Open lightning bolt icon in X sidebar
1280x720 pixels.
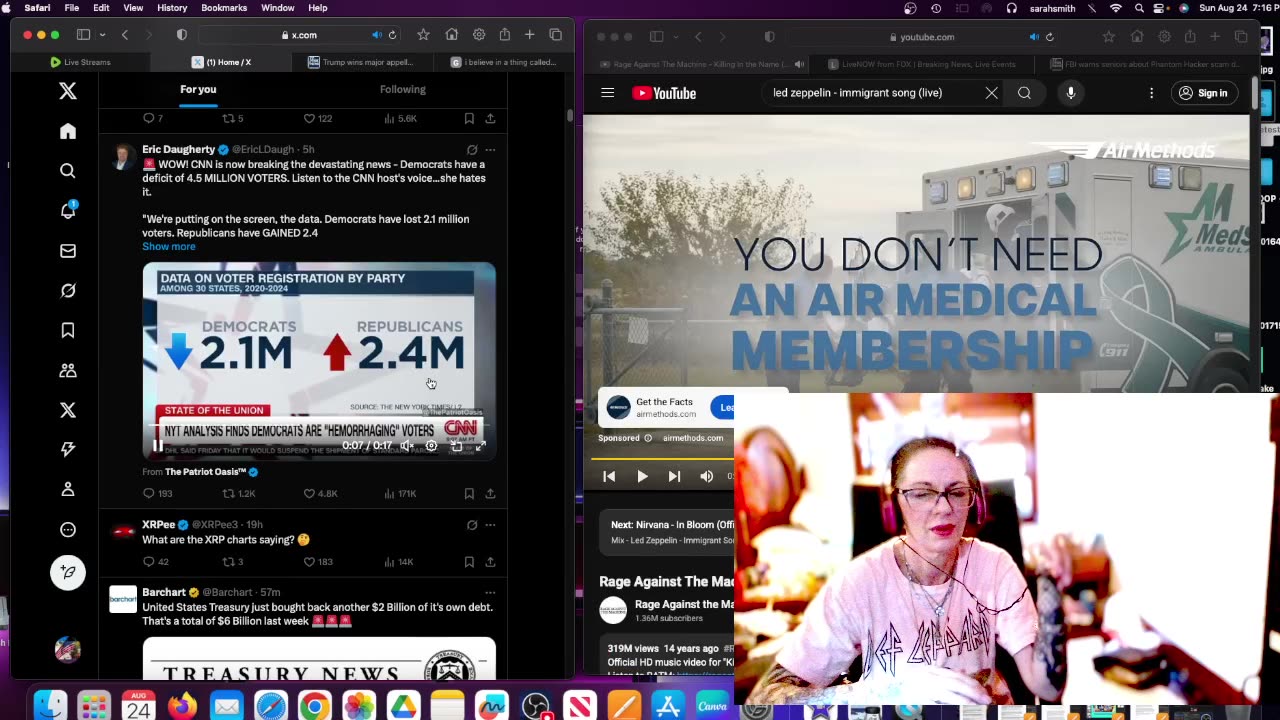point(68,449)
